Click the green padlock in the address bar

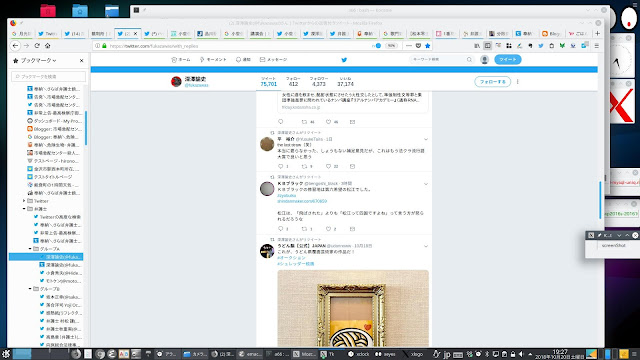tap(104, 46)
